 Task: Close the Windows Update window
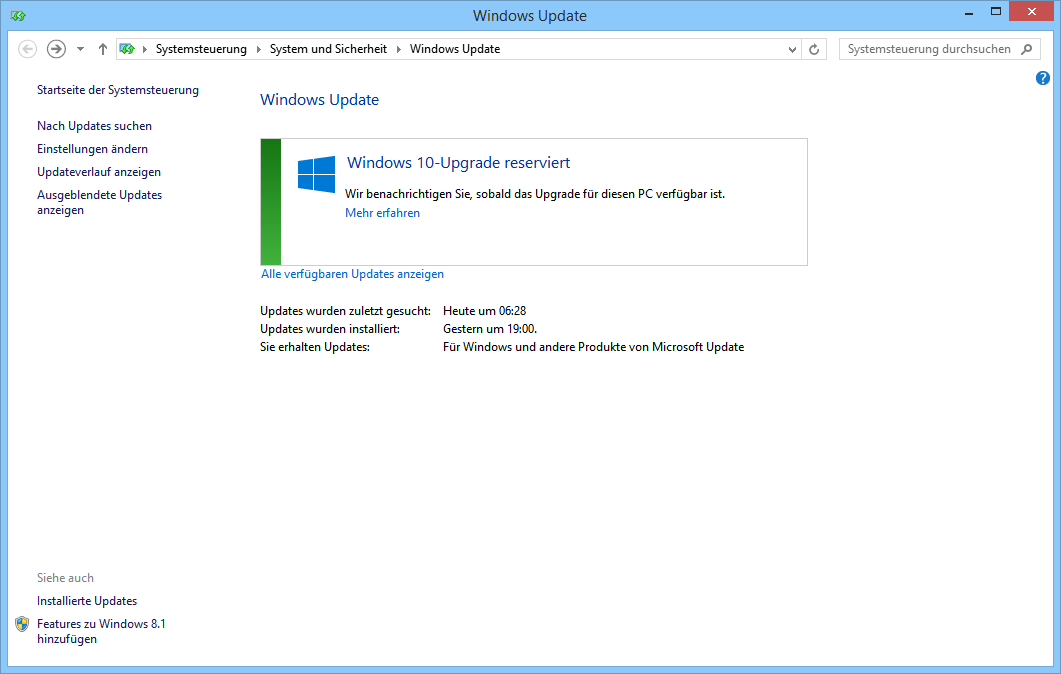point(1031,12)
